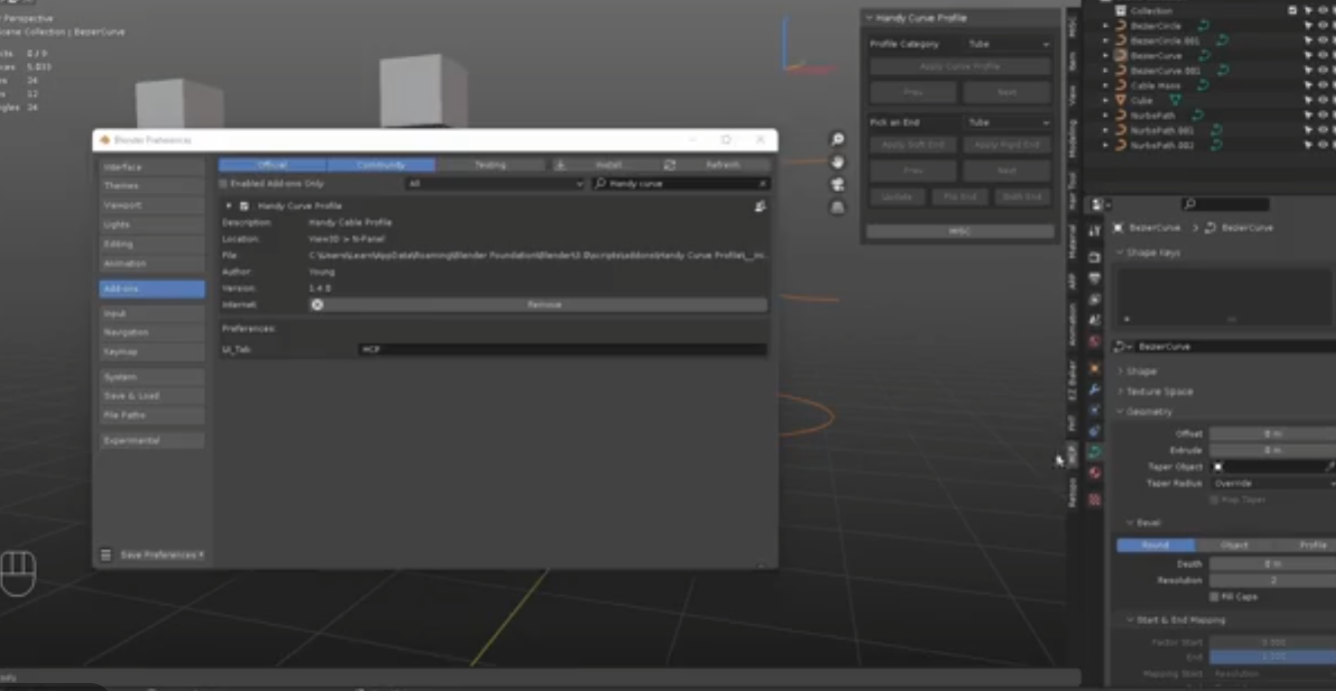Open the add-on category 'All' dropdown
The height and width of the screenshot is (691, 1336).
click(x=494, y=184)
